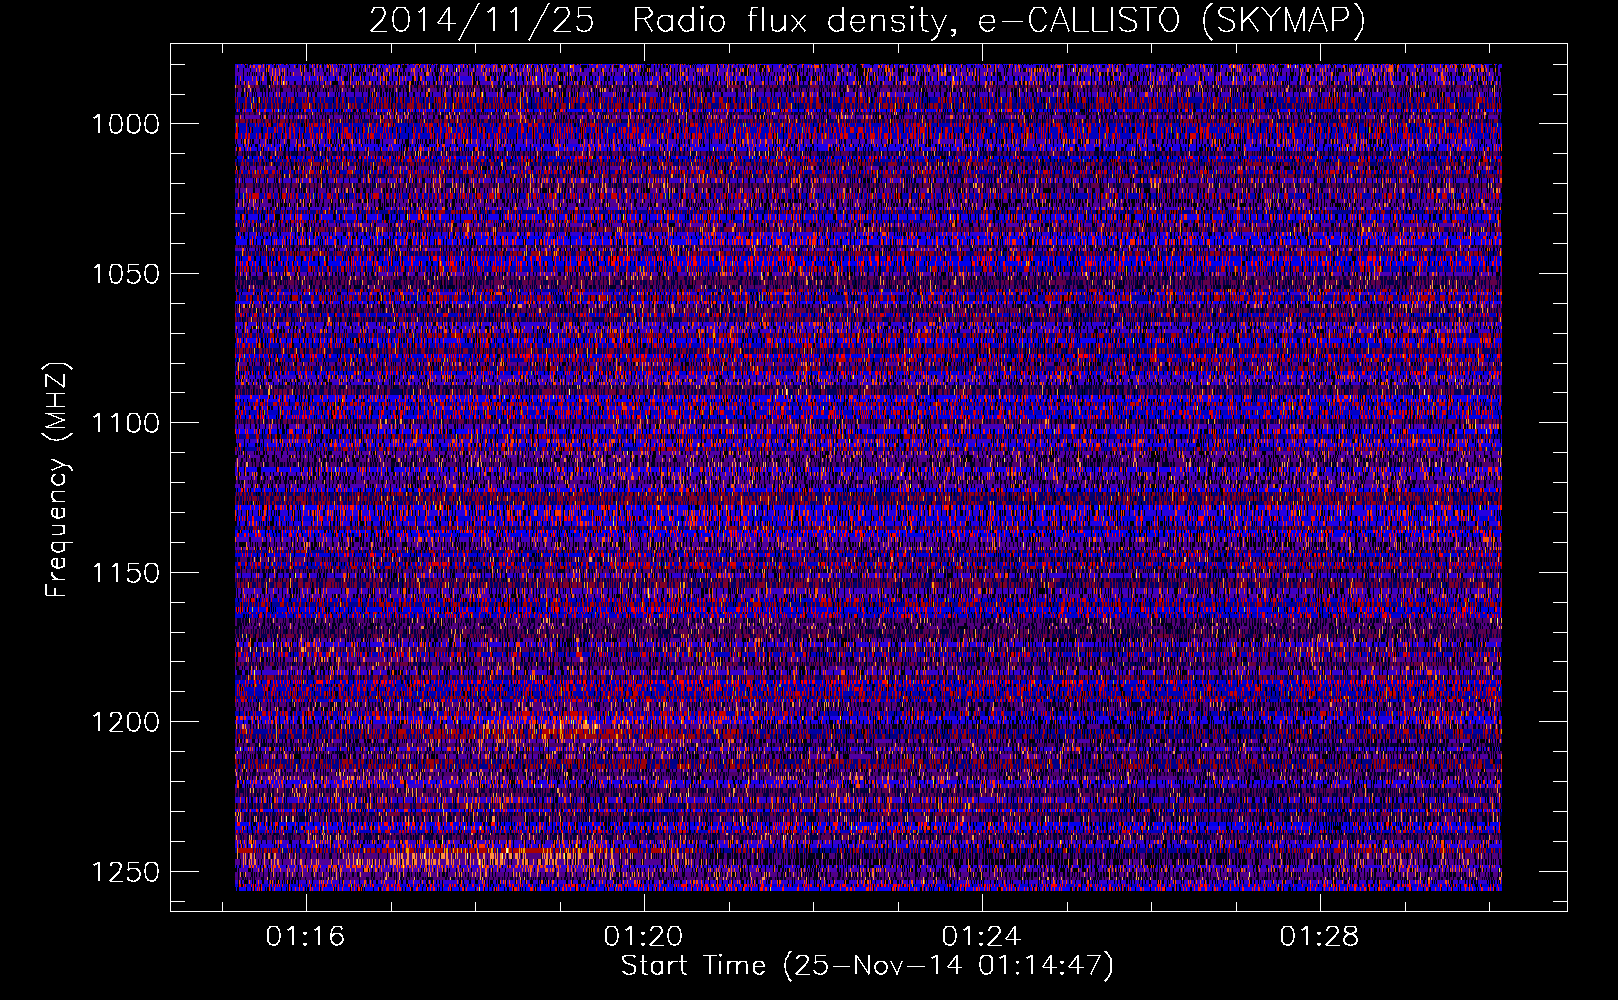Viewport: 1618px width, 1000px height.
Task: Click the 'Frequency (MHZ)' axis label
Action: point(57,479)
